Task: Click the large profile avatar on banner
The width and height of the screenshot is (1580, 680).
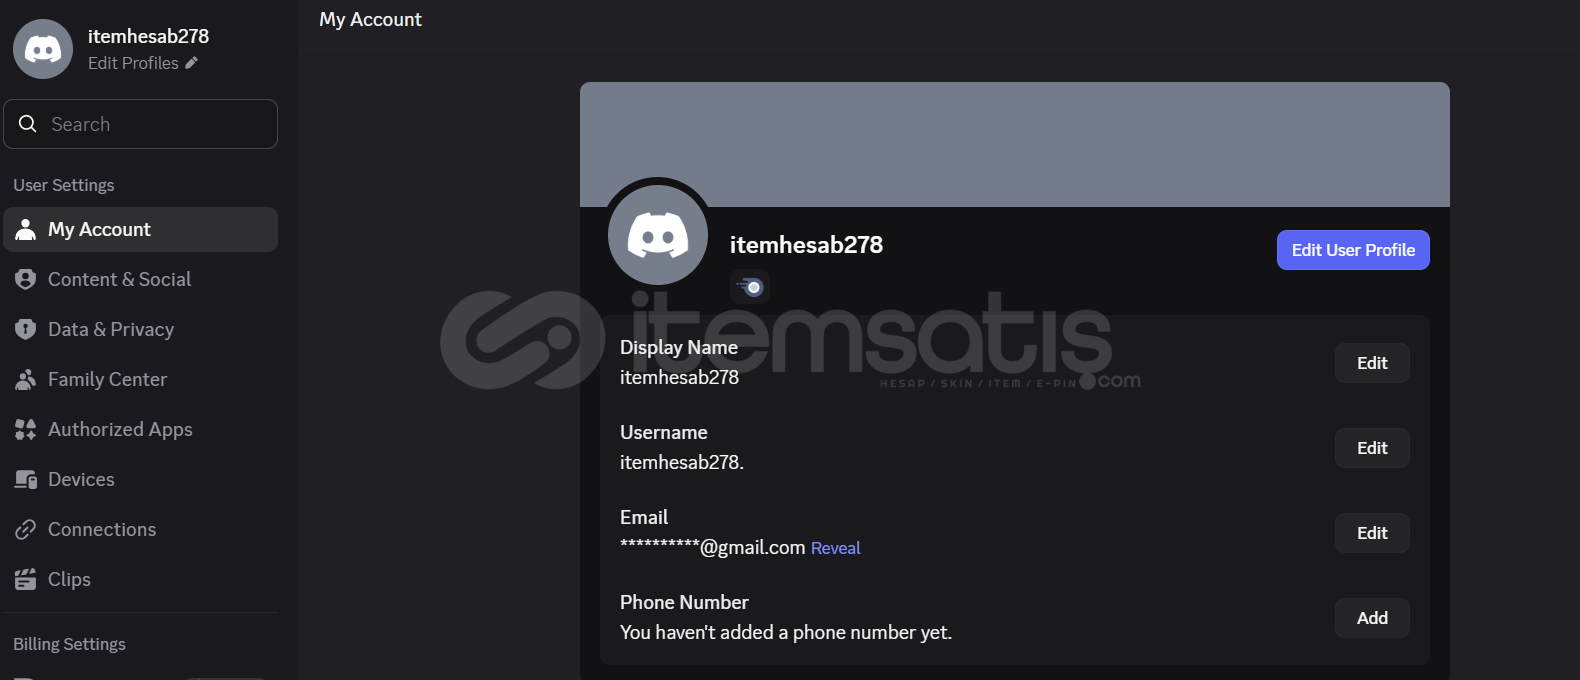Action: [x=658, y=235]
